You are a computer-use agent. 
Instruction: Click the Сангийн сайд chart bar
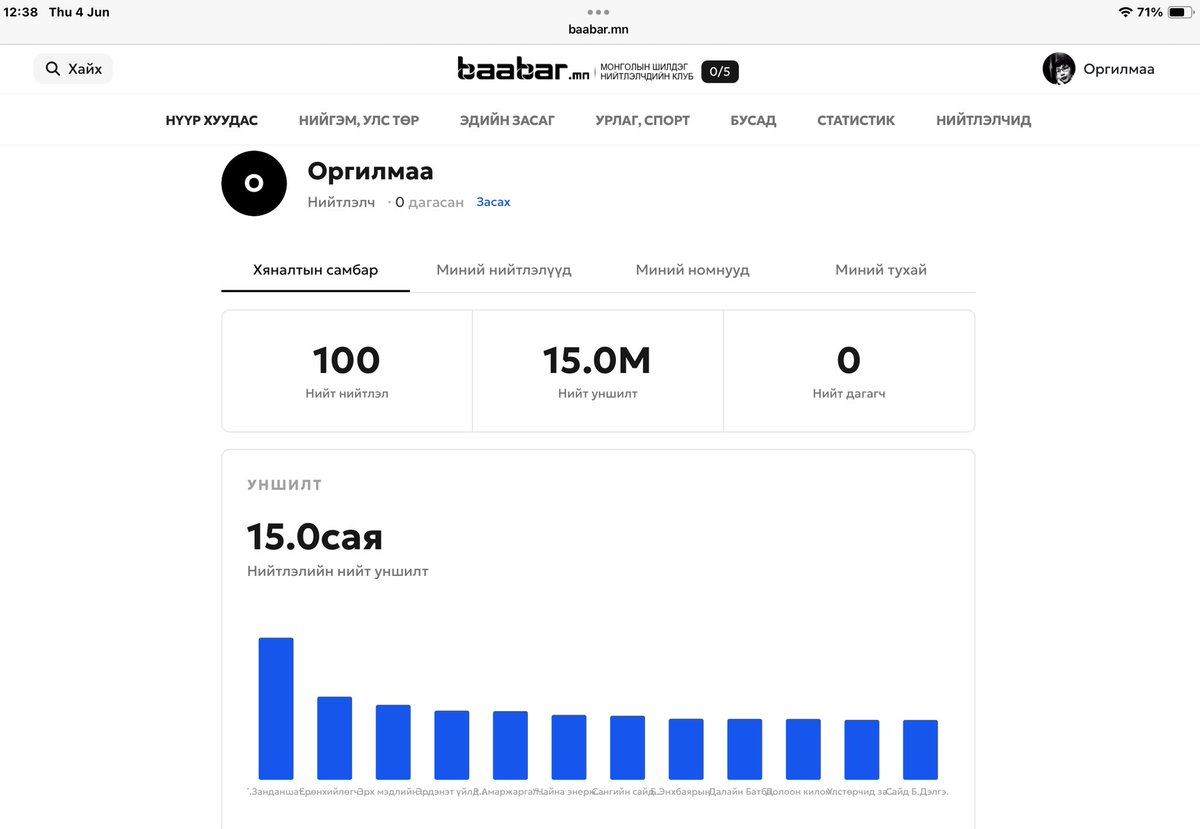point(628,748)
